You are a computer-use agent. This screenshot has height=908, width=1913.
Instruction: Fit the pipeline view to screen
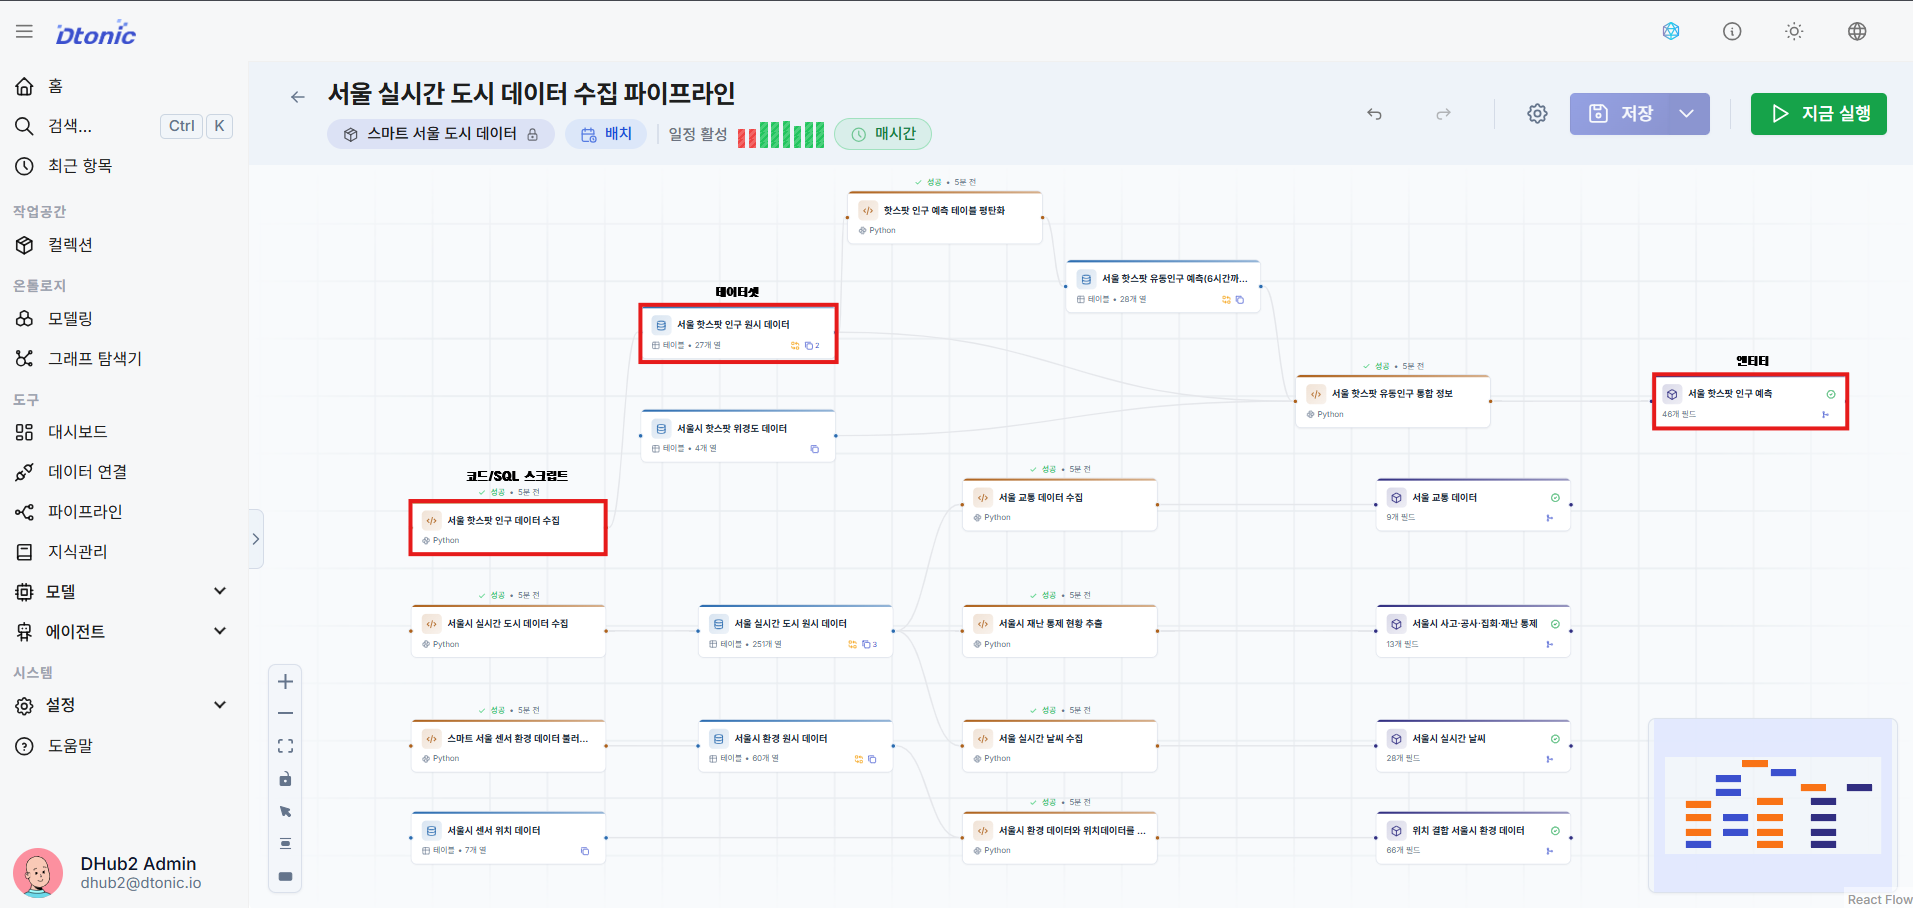pyautogui.click(x=285, y=746)
